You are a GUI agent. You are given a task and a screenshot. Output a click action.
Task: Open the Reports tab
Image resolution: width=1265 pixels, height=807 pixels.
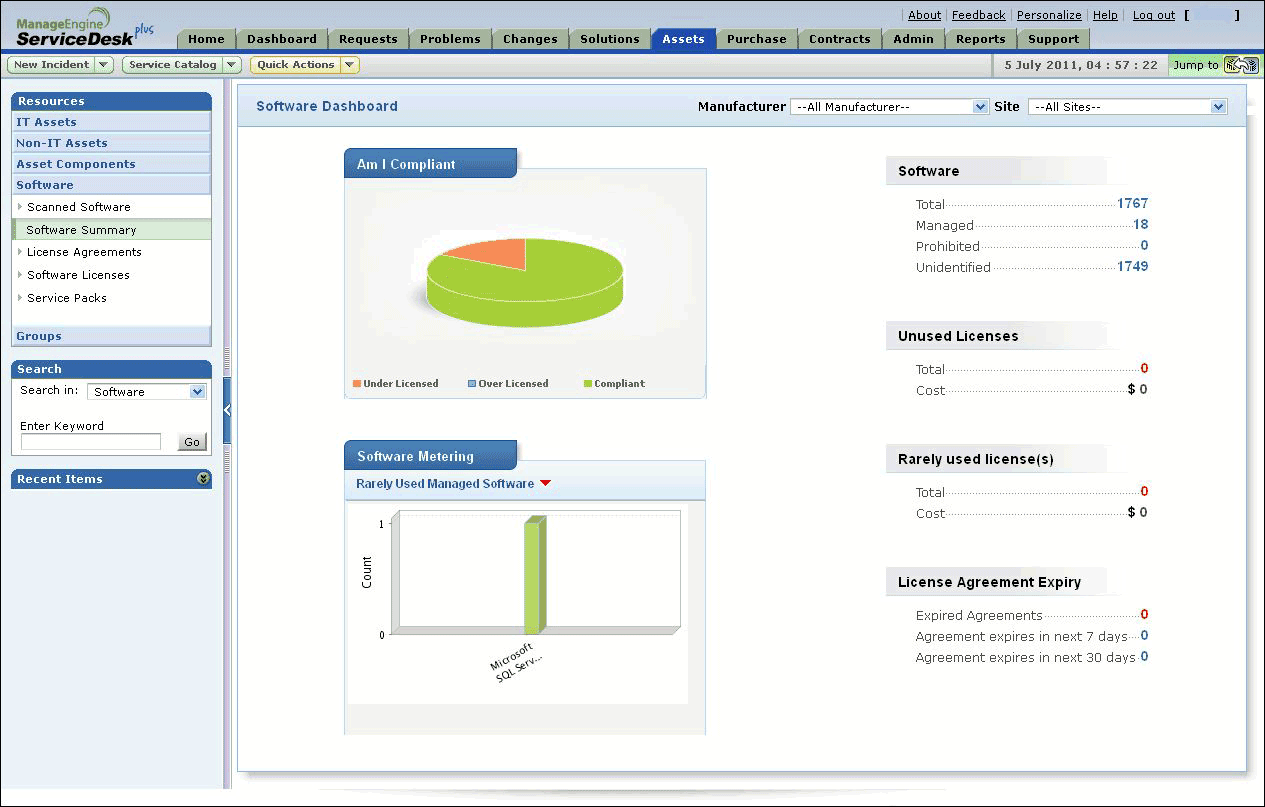(980, 39)
